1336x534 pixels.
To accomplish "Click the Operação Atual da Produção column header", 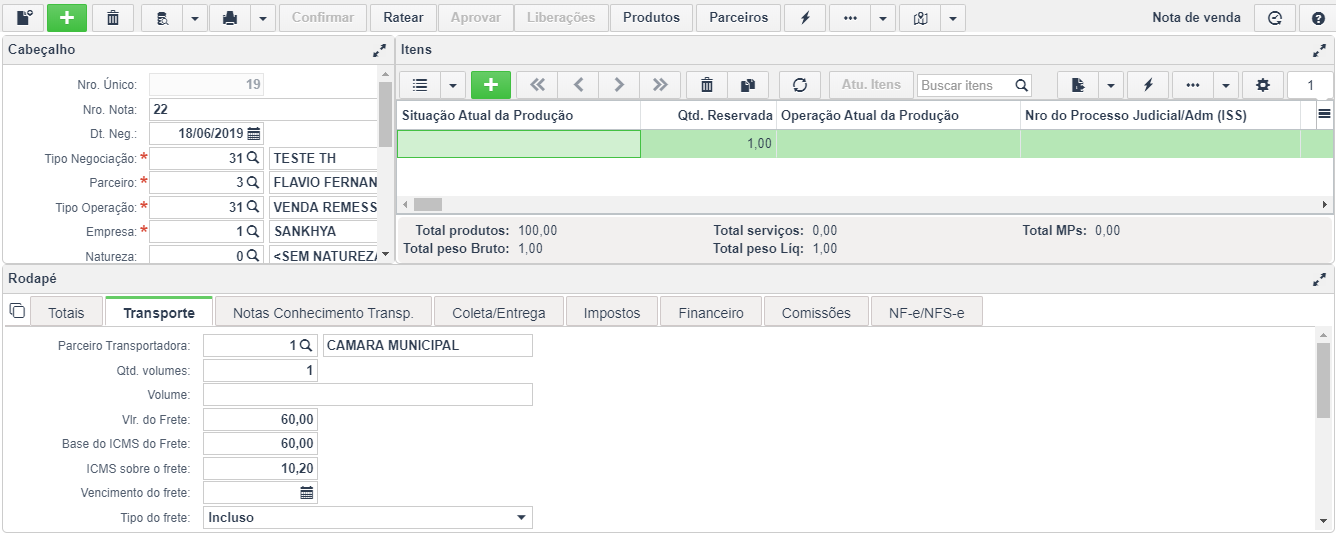I will (x=899, y=115).
